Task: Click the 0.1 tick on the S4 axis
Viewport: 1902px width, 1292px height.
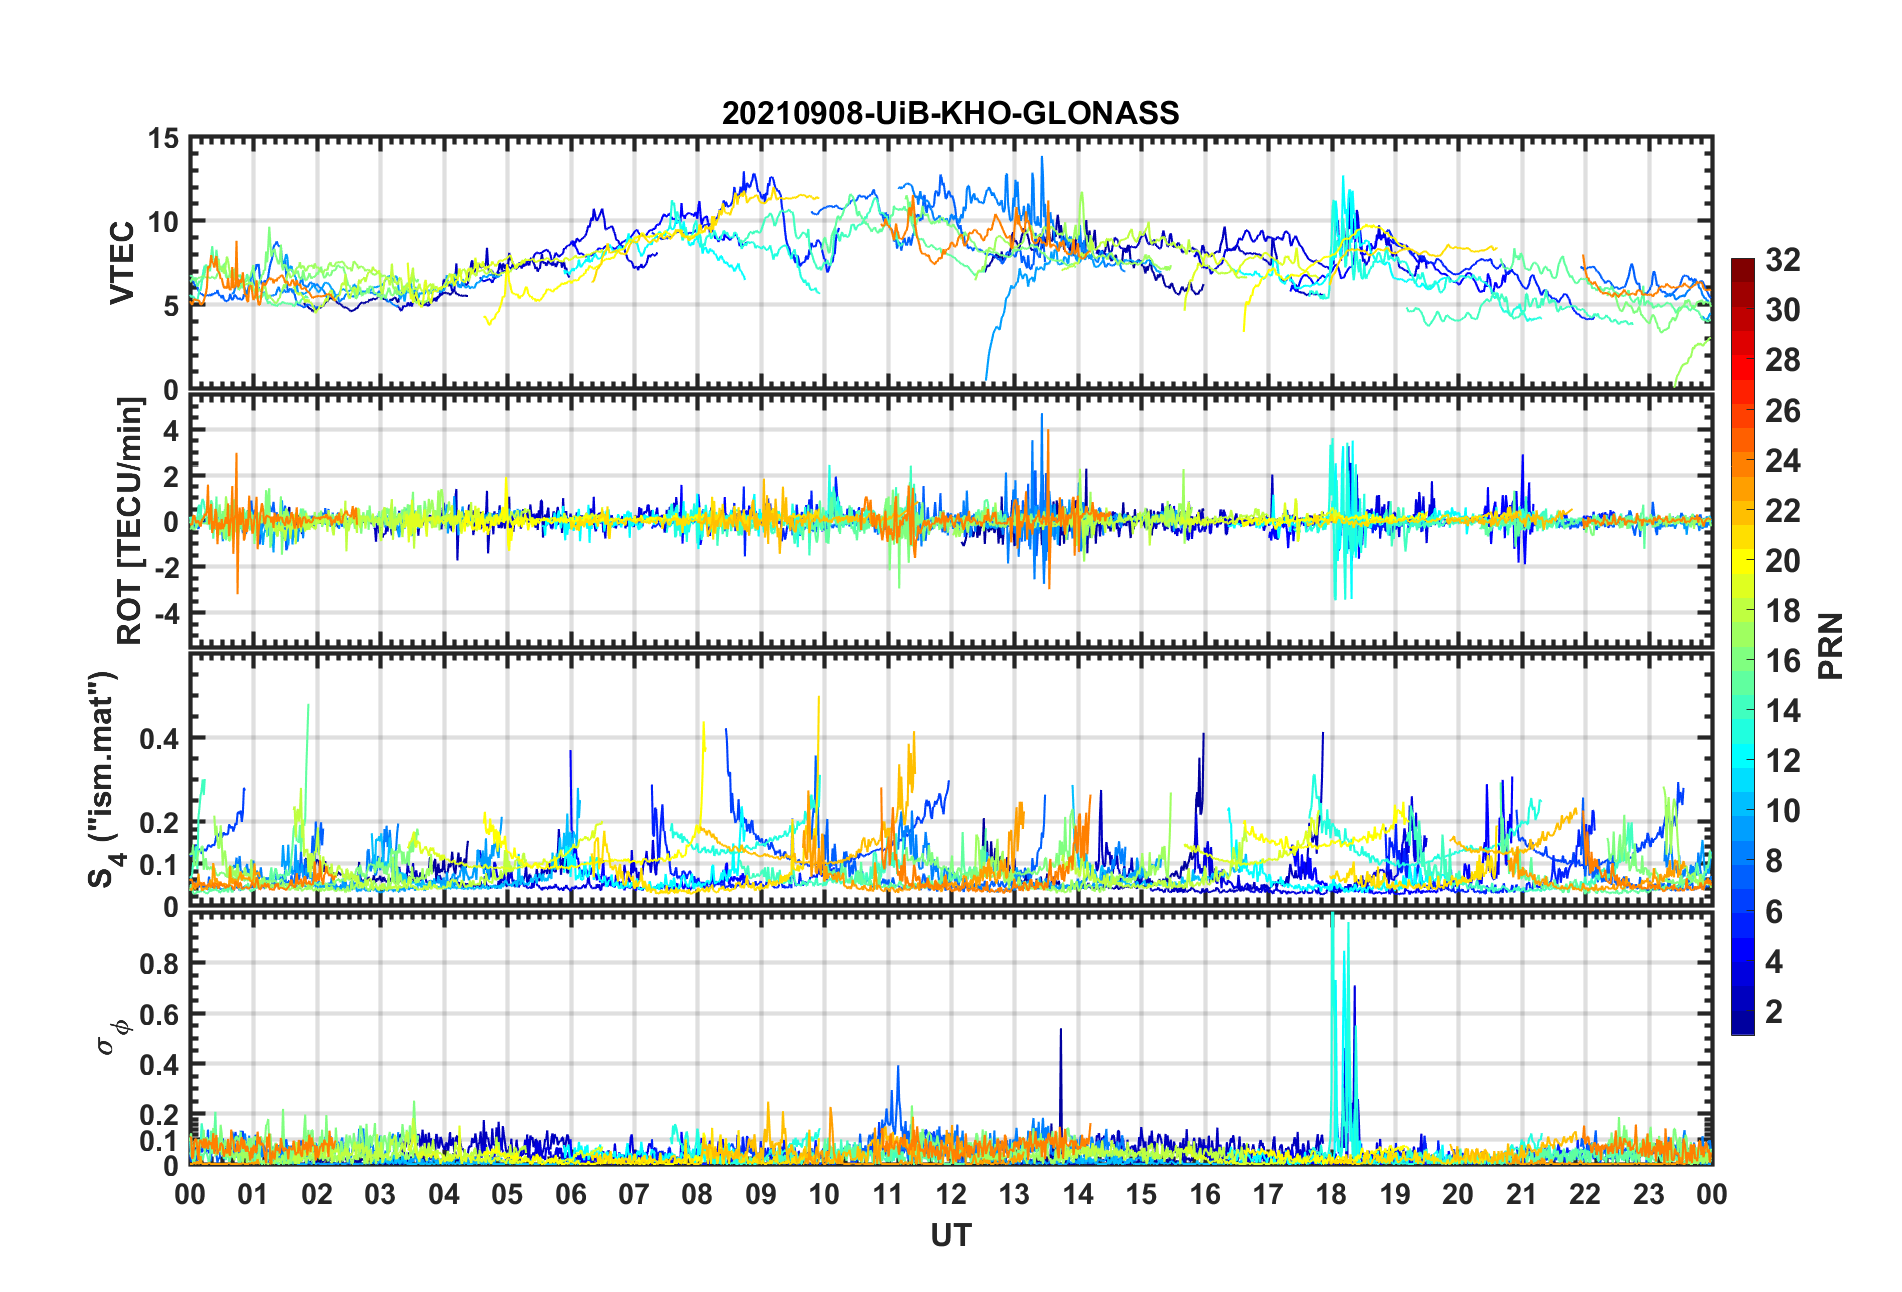Action: click(159, 865)
